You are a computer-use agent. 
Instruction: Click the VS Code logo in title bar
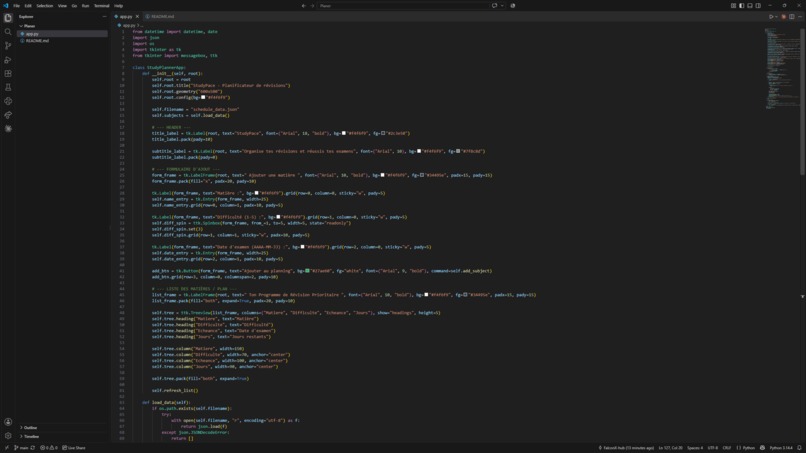[6, 6]
